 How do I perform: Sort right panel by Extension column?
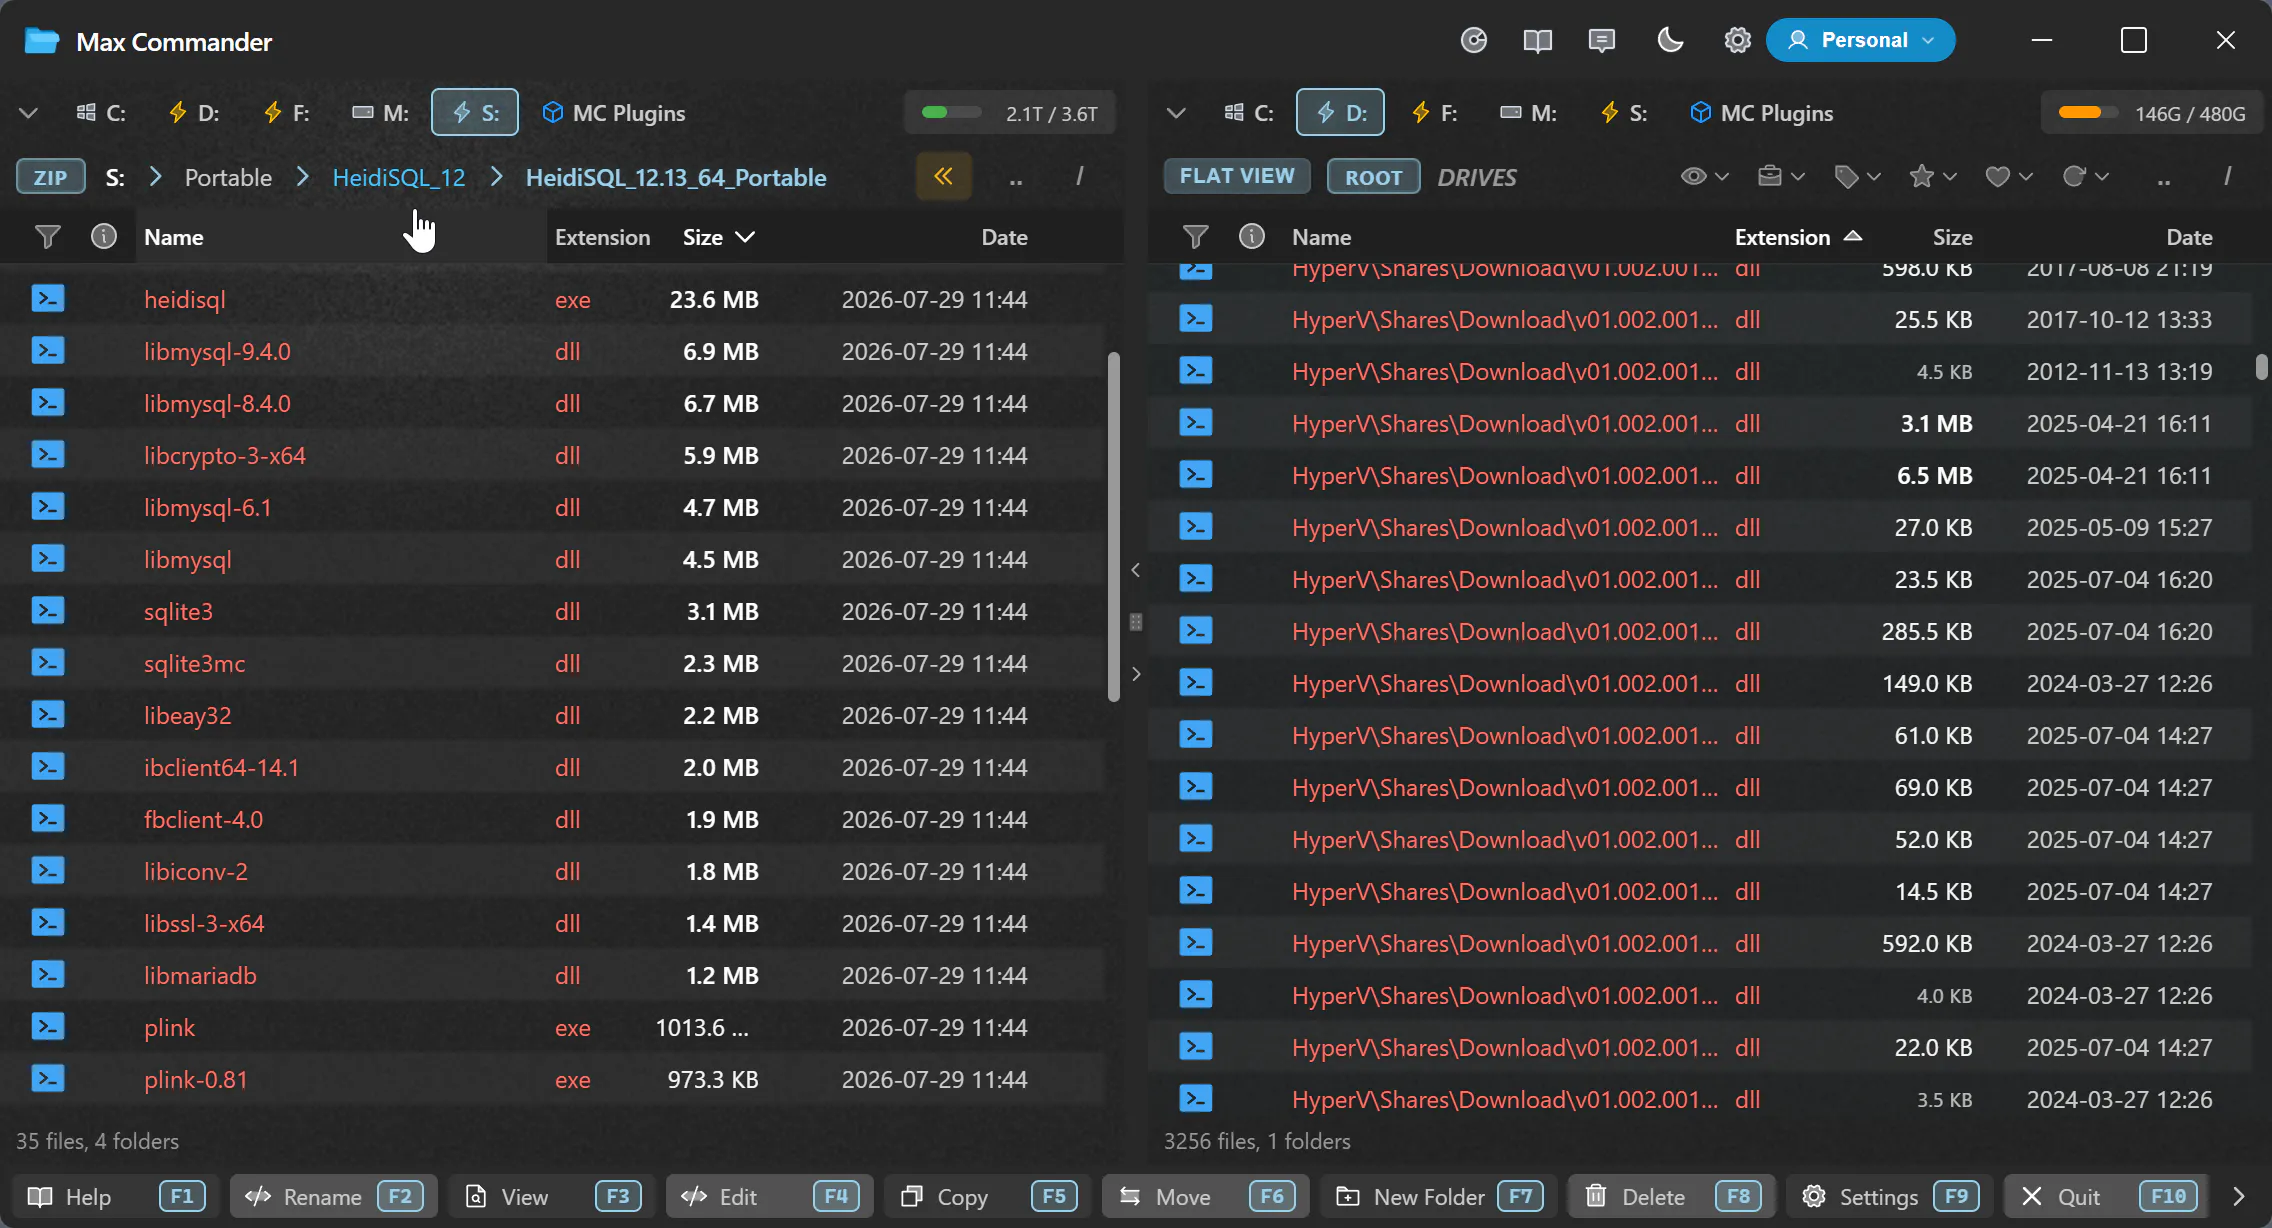(1797, 237)
